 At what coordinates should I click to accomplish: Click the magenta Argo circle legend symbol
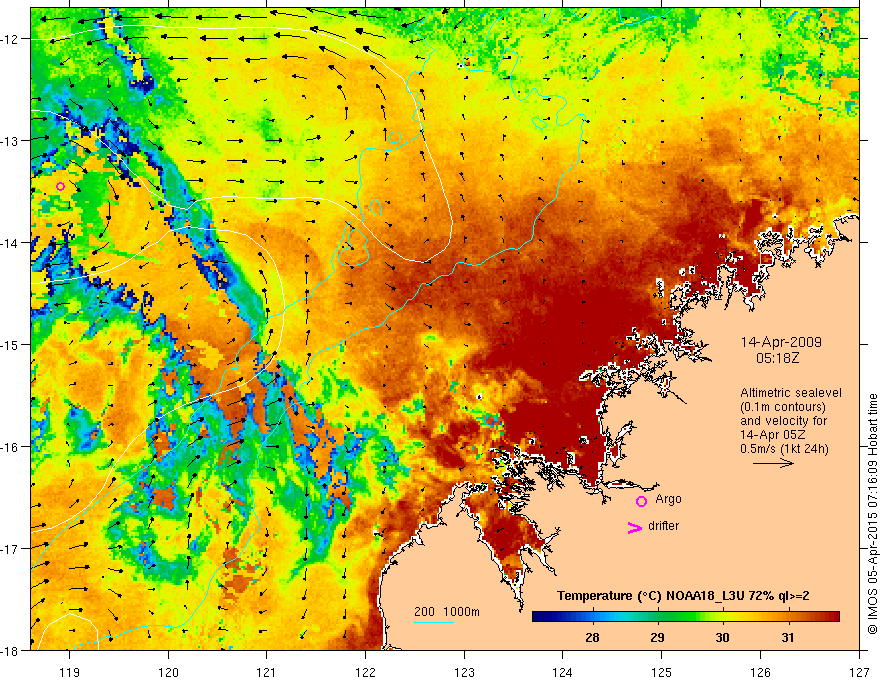641,501
